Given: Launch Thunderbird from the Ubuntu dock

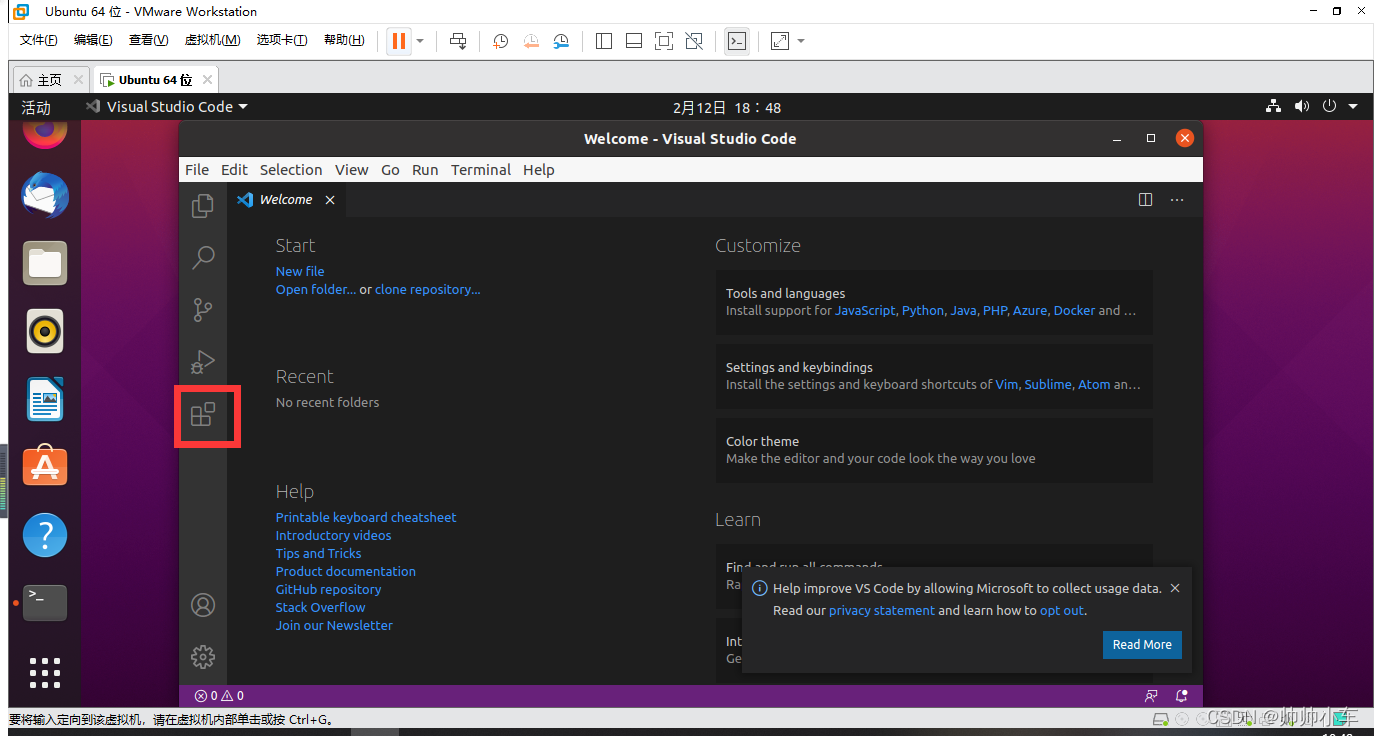Looking at the screenshot, I should [45, 196].
